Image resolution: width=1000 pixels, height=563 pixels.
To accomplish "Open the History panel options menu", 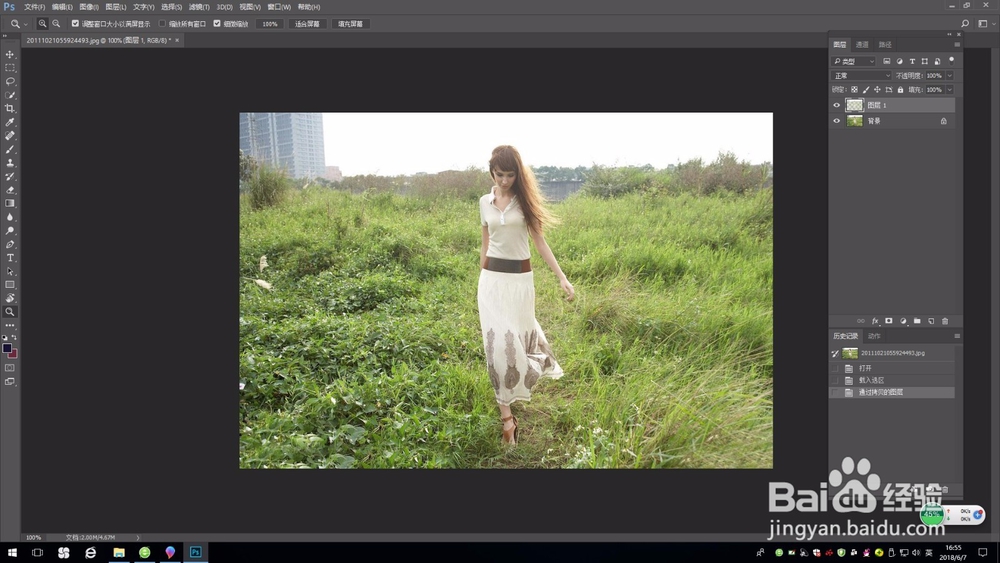I will (957, 336).
